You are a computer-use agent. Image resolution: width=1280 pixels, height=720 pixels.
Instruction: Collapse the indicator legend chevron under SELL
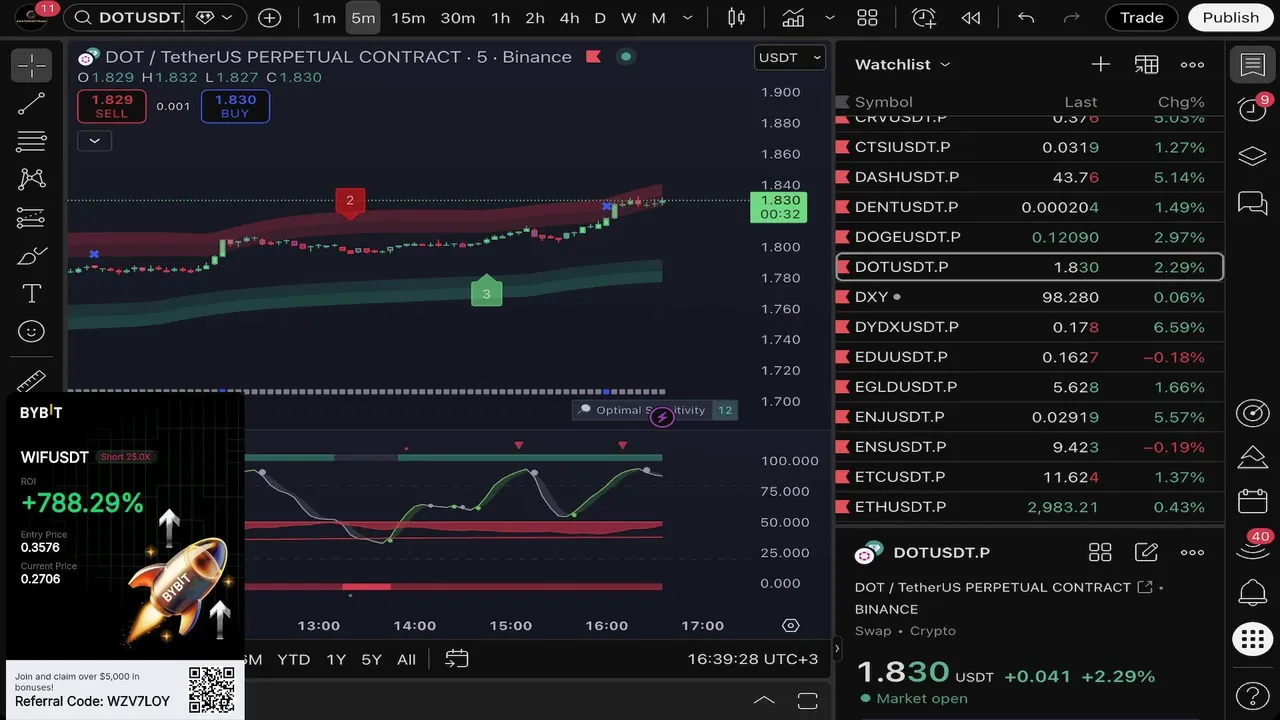94,141
